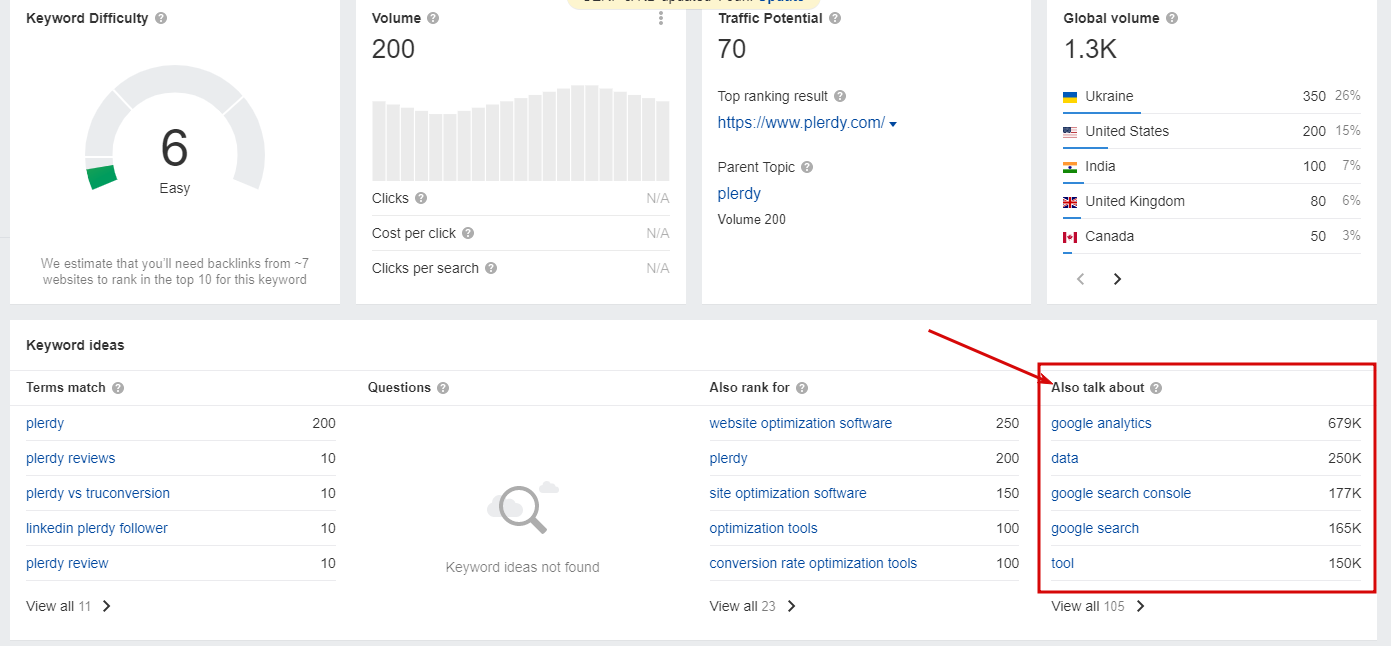
Task: Open the Volume card three-dot menu
Action: coord(661,18)
